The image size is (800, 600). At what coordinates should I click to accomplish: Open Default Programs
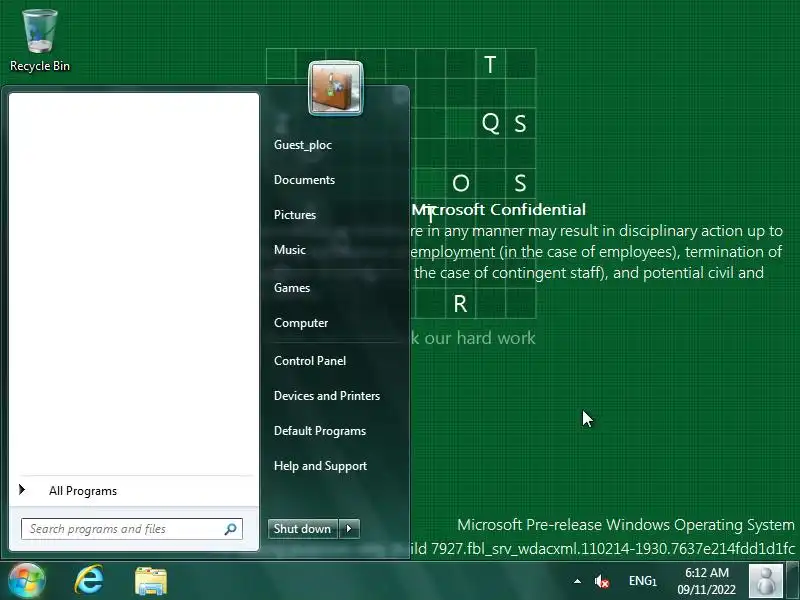pyautogui.click(x=320, y=431)
